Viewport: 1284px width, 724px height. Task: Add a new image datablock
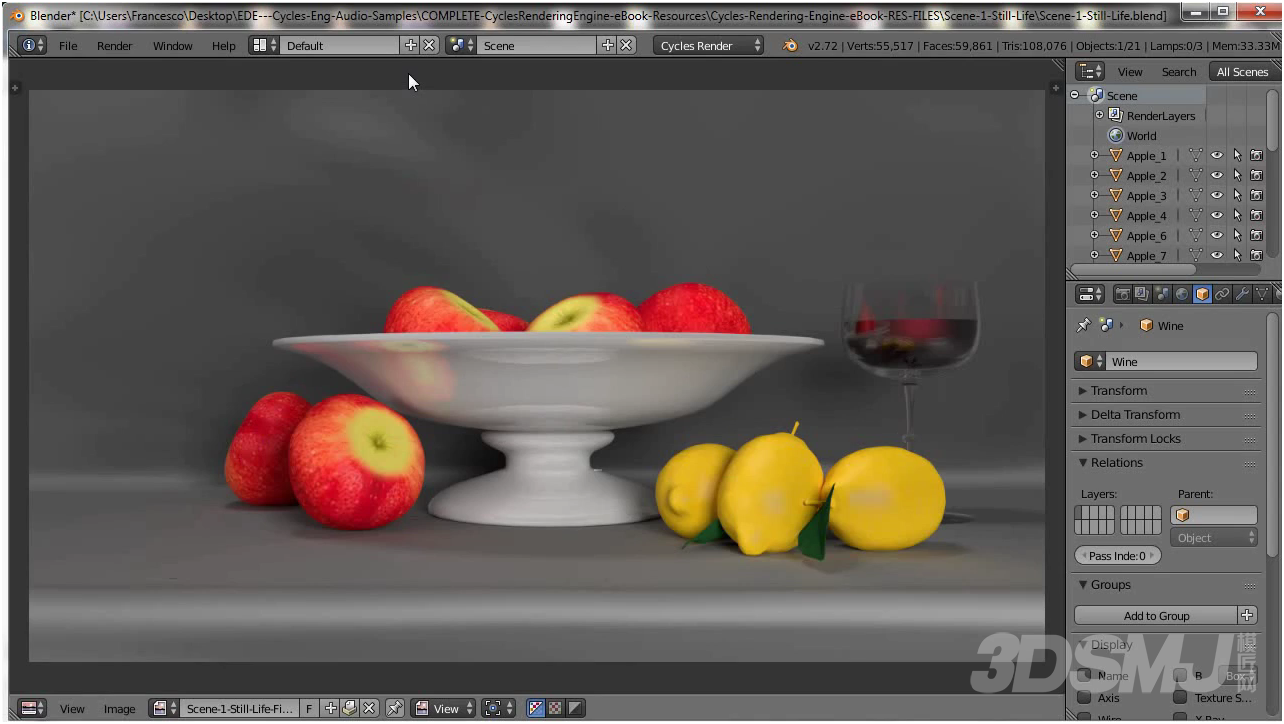[x=331, y=708]
